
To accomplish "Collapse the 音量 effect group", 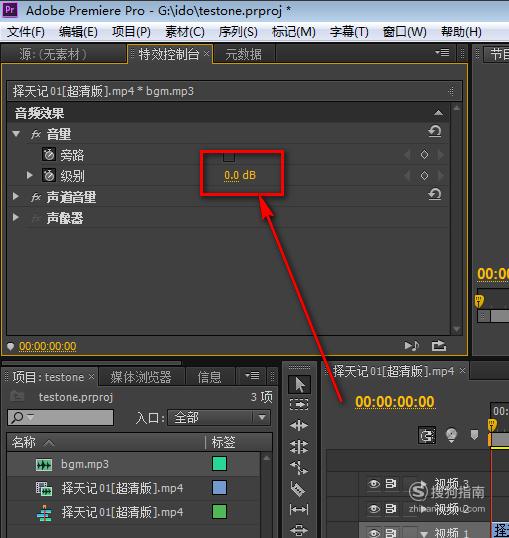I will [x=16, y=133].
